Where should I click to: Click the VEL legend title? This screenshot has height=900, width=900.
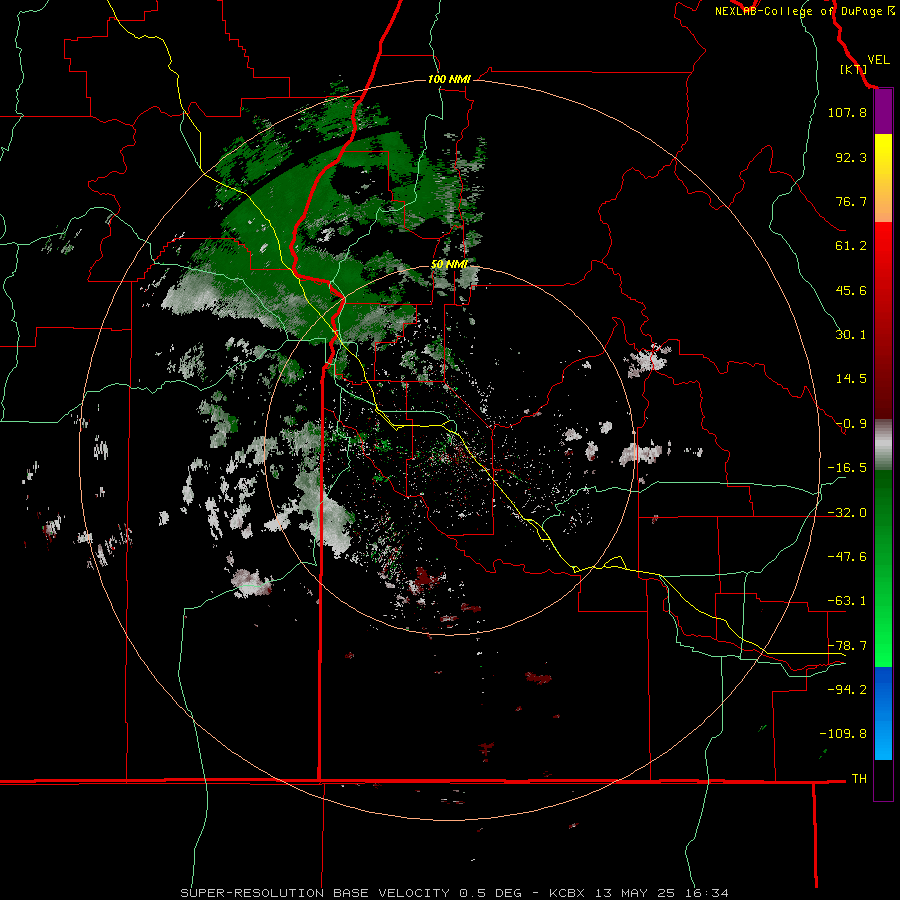tap(878, 60)
